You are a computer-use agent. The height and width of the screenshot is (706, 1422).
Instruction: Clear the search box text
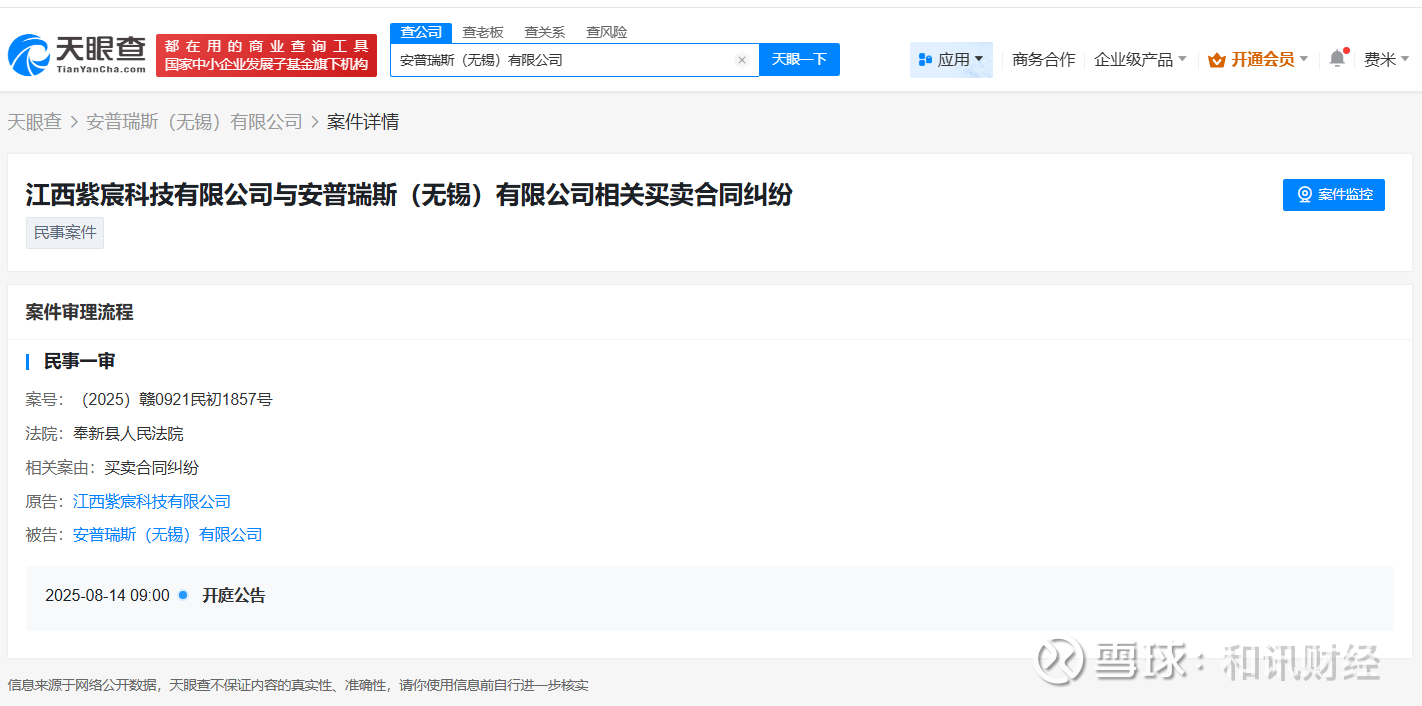tap(742, 60)
